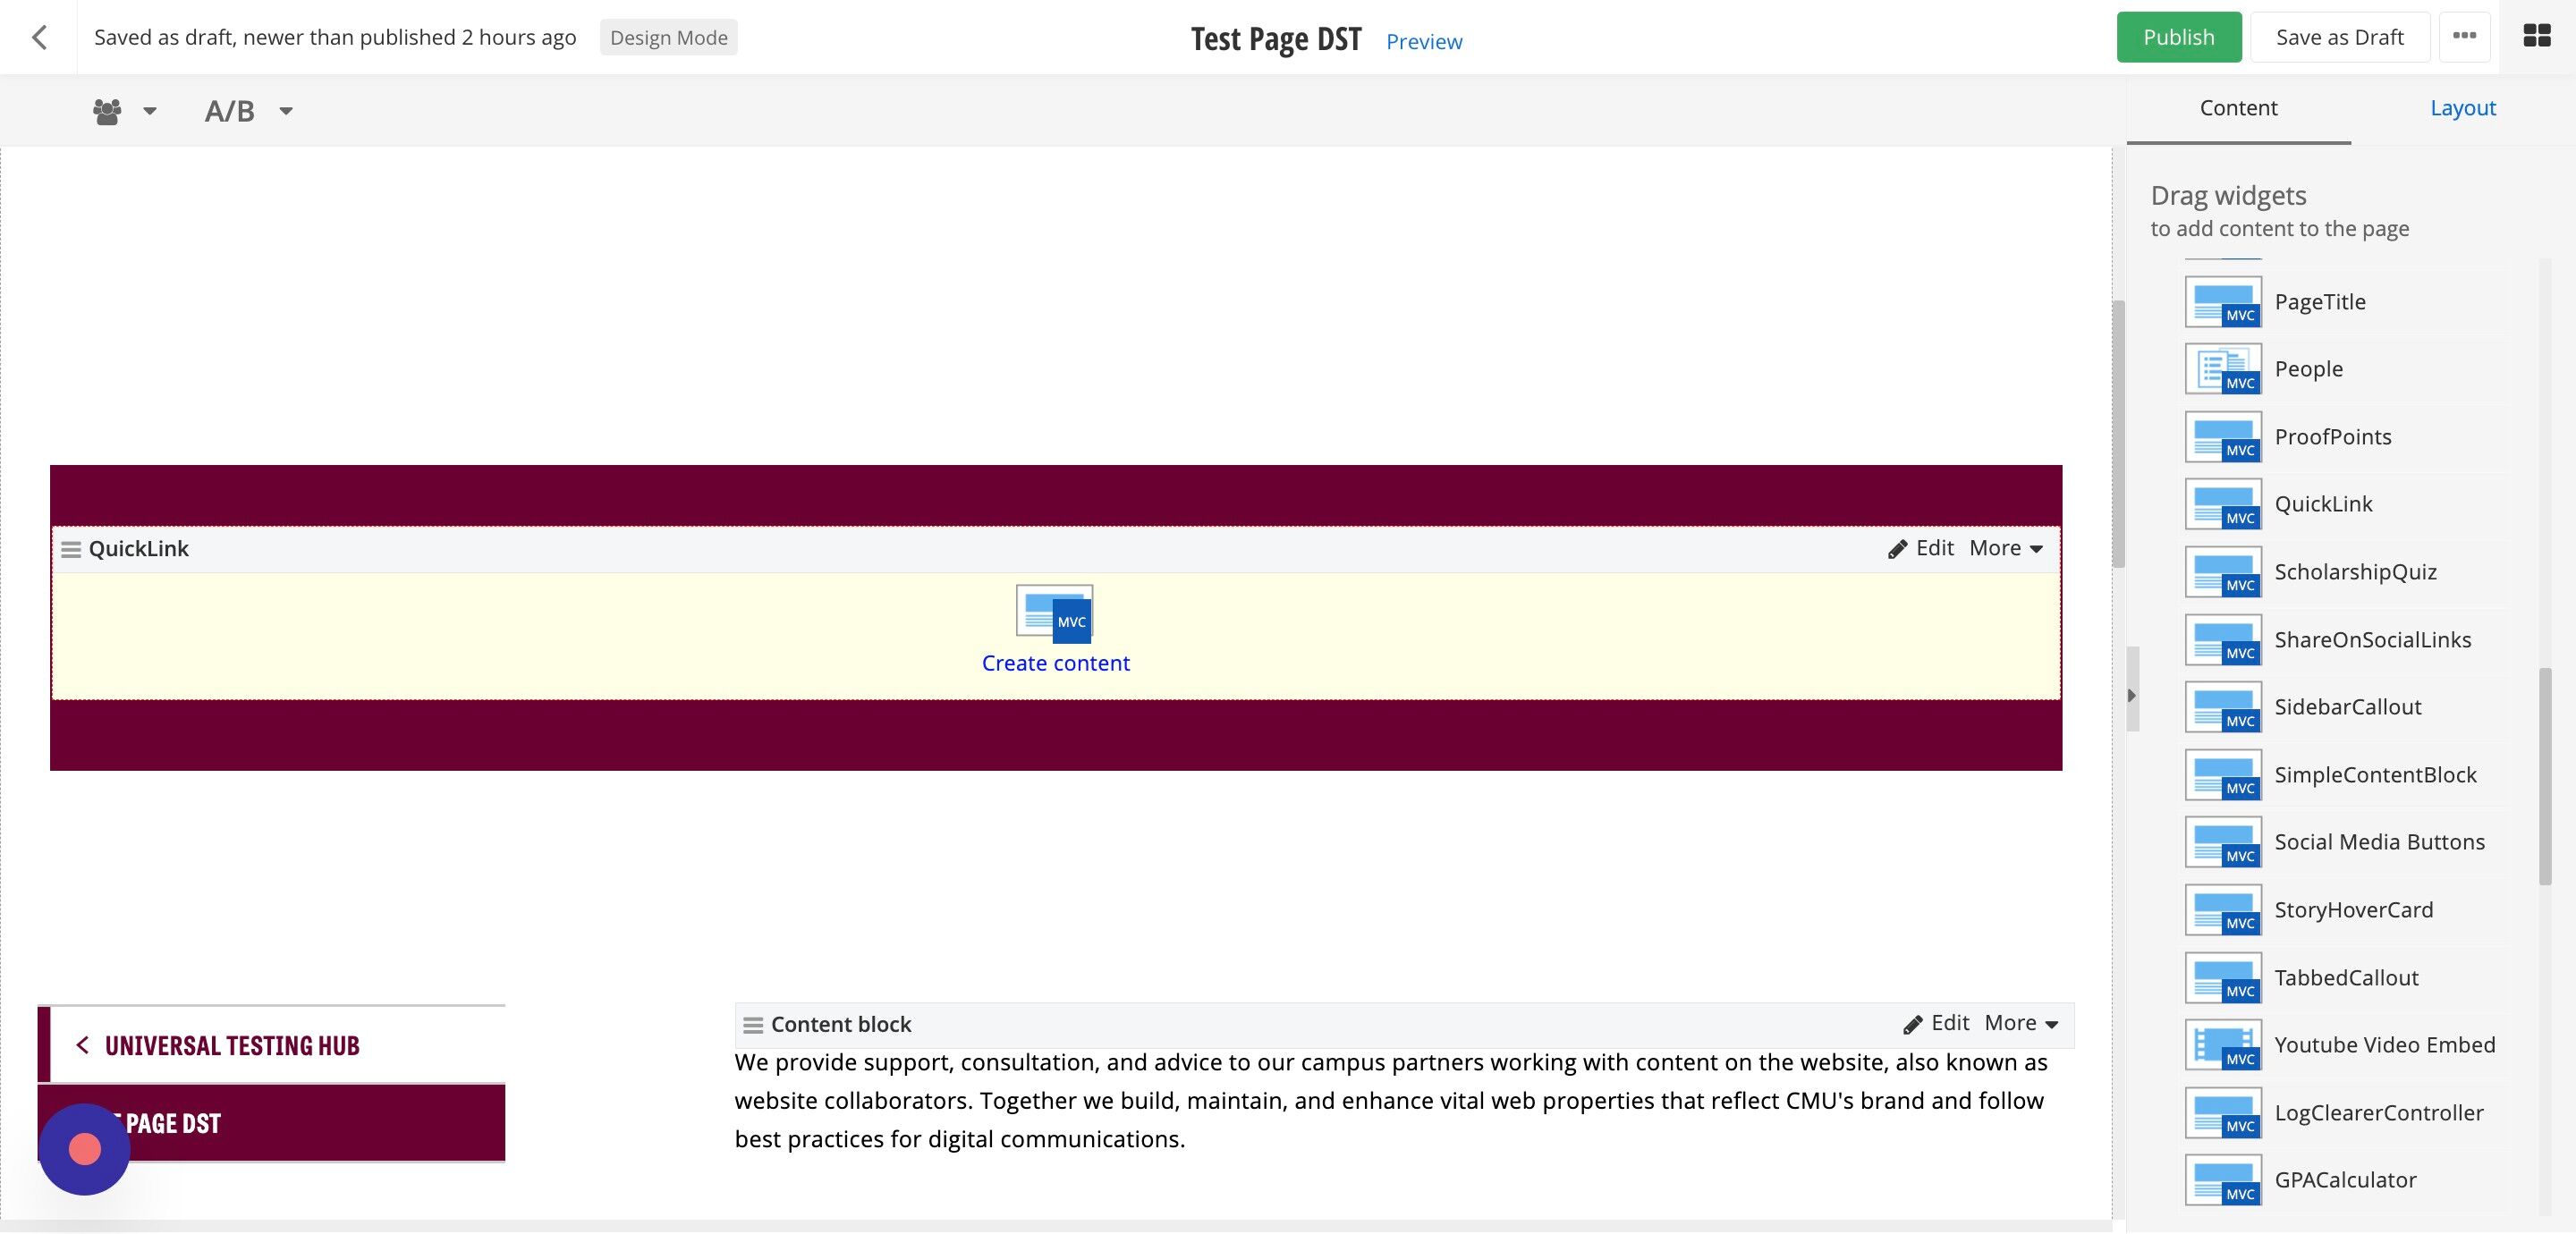Open the QuickLink More dropdown
The image size is (2576, 1234).
point(2006,548)
